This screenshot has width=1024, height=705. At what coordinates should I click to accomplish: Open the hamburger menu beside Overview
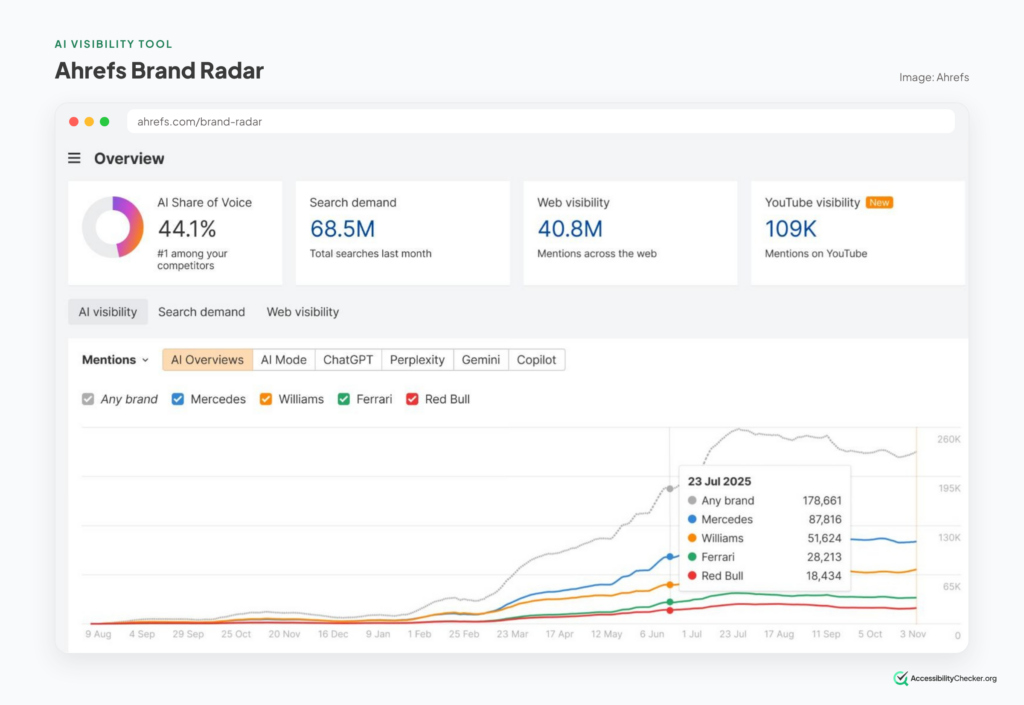(x=74, y=159)
